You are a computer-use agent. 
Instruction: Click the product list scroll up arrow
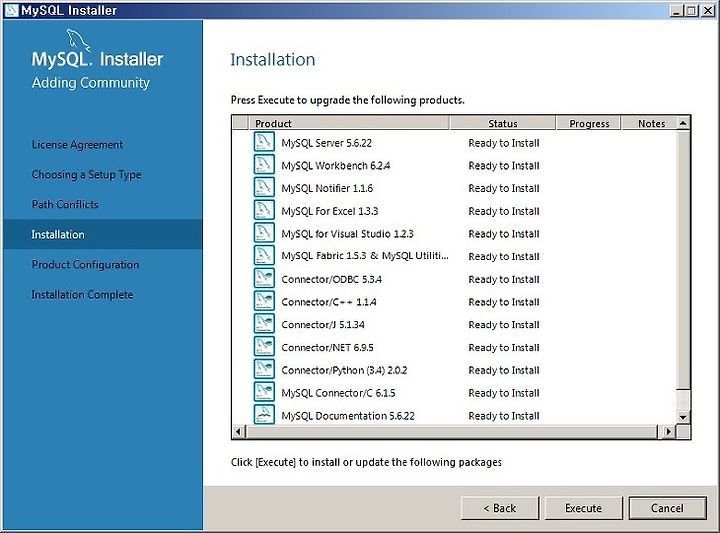coord(683,123)
